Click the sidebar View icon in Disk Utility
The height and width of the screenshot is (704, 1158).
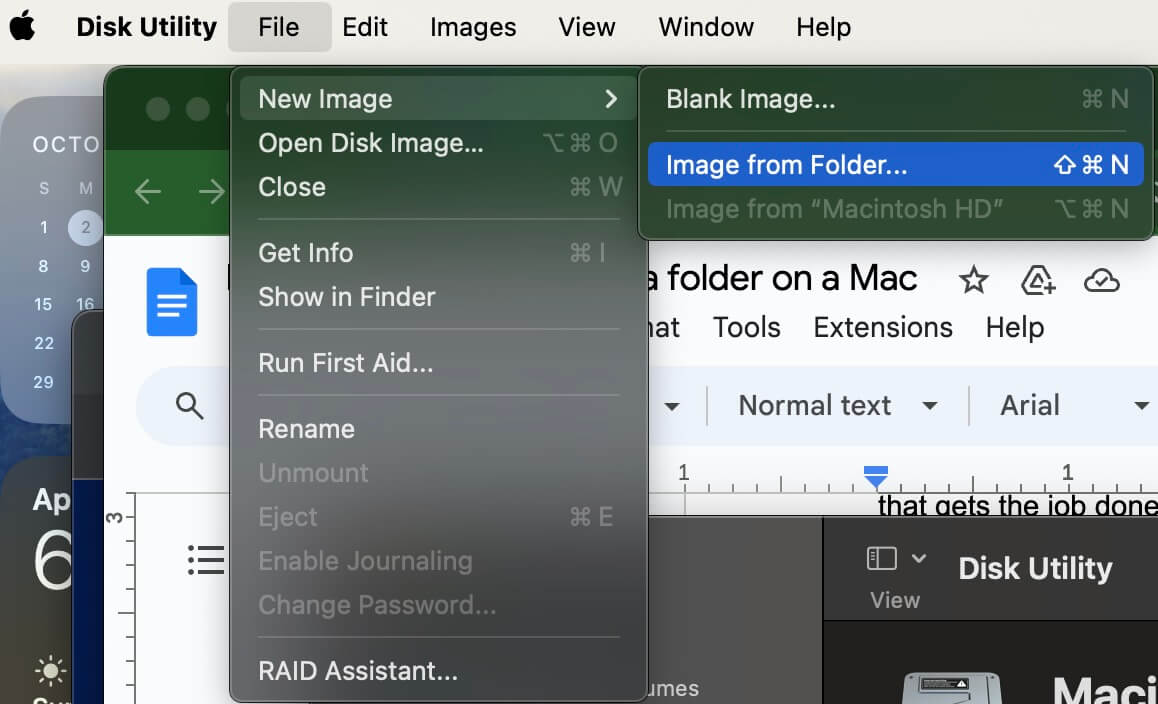pyautogui.click(x=882, y=558)
